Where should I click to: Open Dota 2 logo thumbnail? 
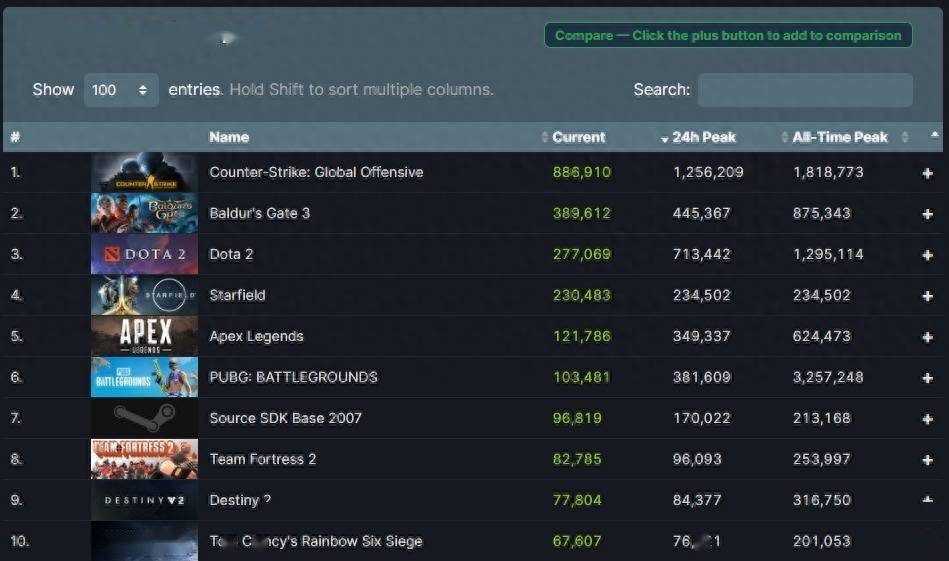tap(144, 254)
